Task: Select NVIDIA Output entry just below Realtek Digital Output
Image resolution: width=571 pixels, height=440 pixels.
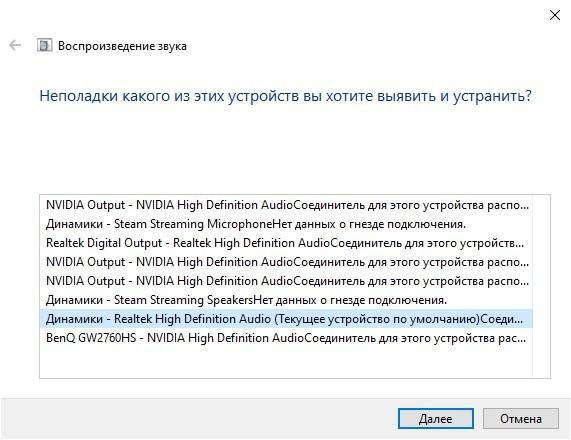Action: tap(286, 262)
